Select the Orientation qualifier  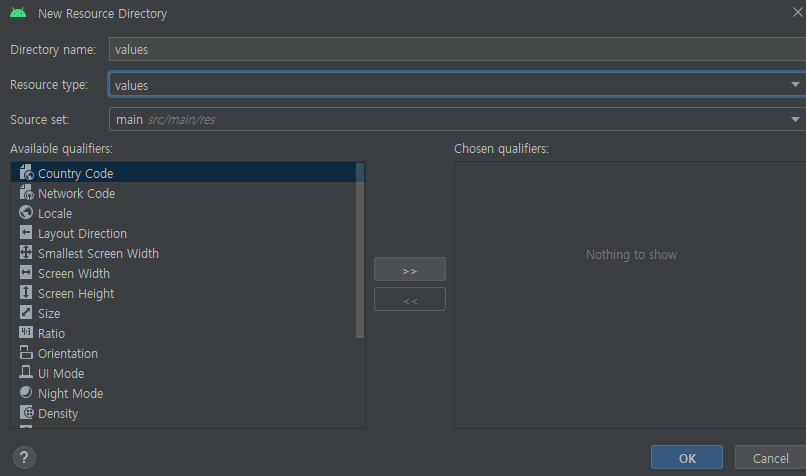[184, 354]
